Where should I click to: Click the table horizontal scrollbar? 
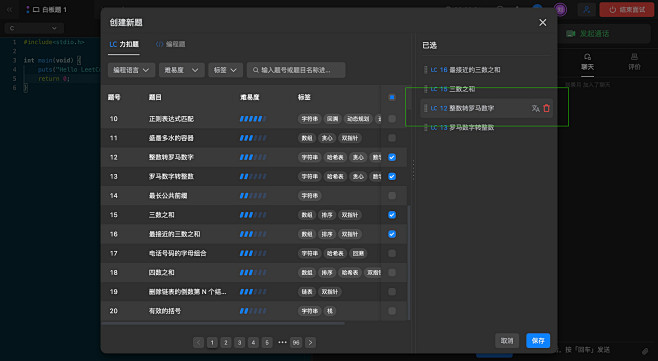point(223,324)
